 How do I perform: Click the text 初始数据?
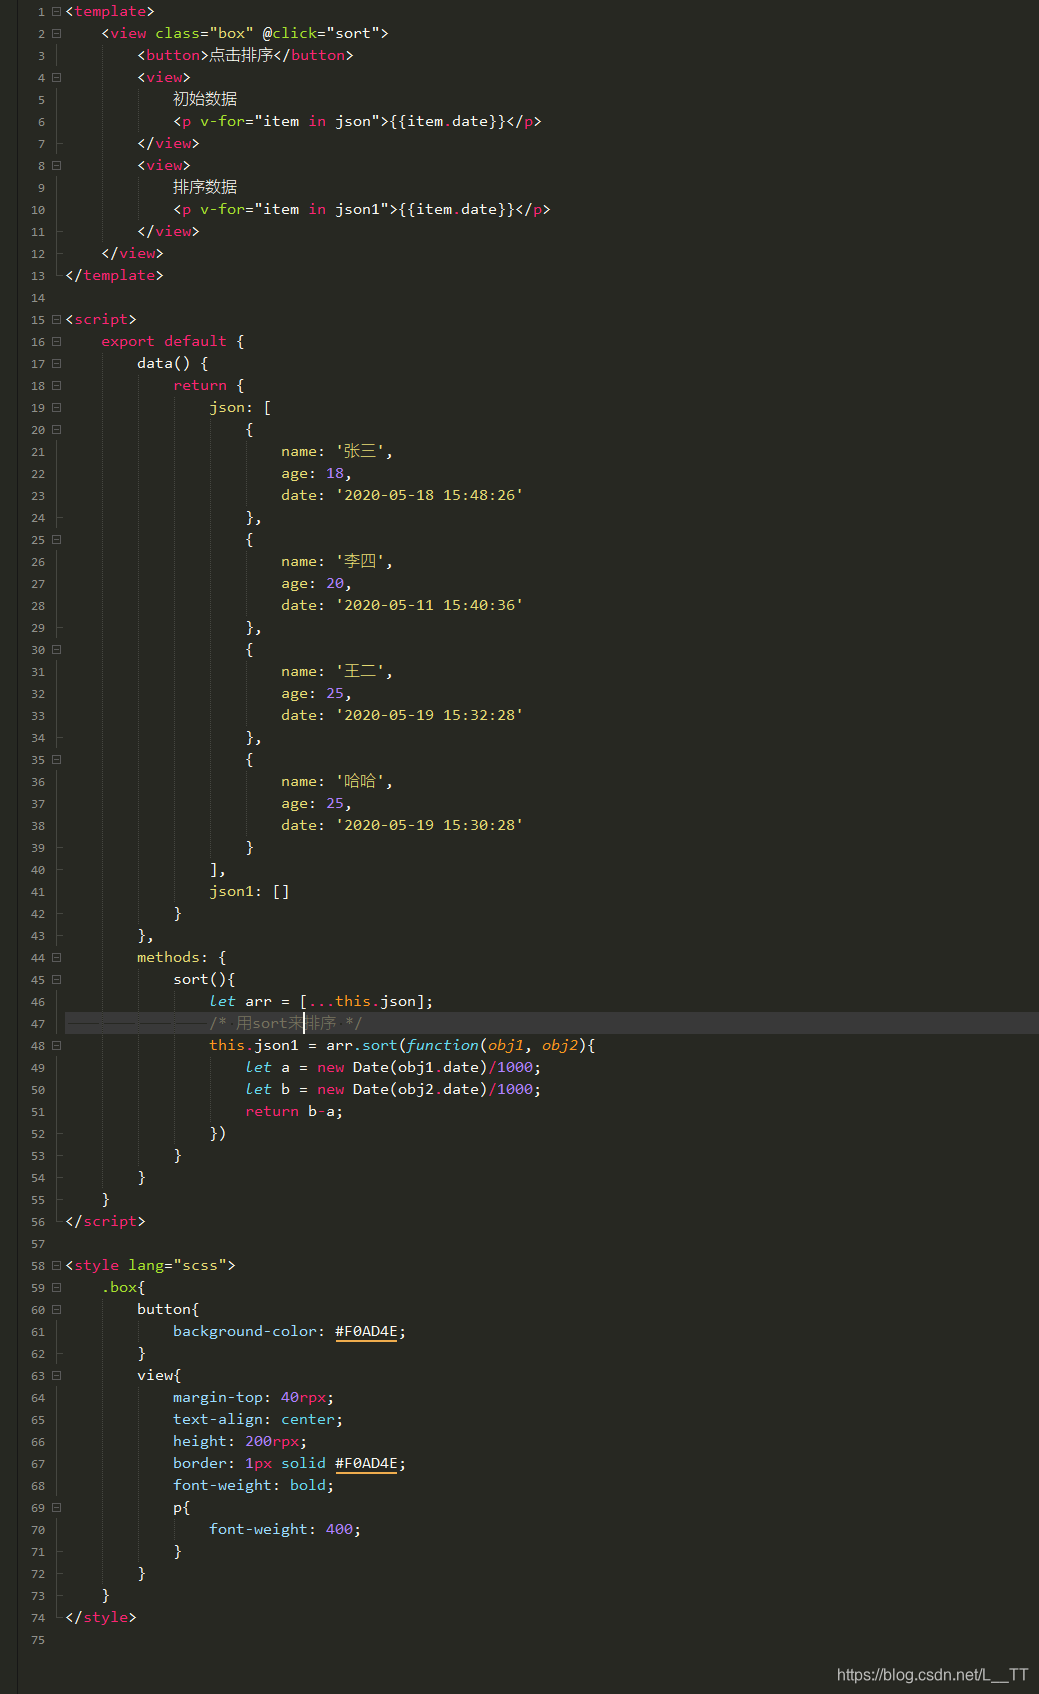pyautogui.click(x=205, y=99)
